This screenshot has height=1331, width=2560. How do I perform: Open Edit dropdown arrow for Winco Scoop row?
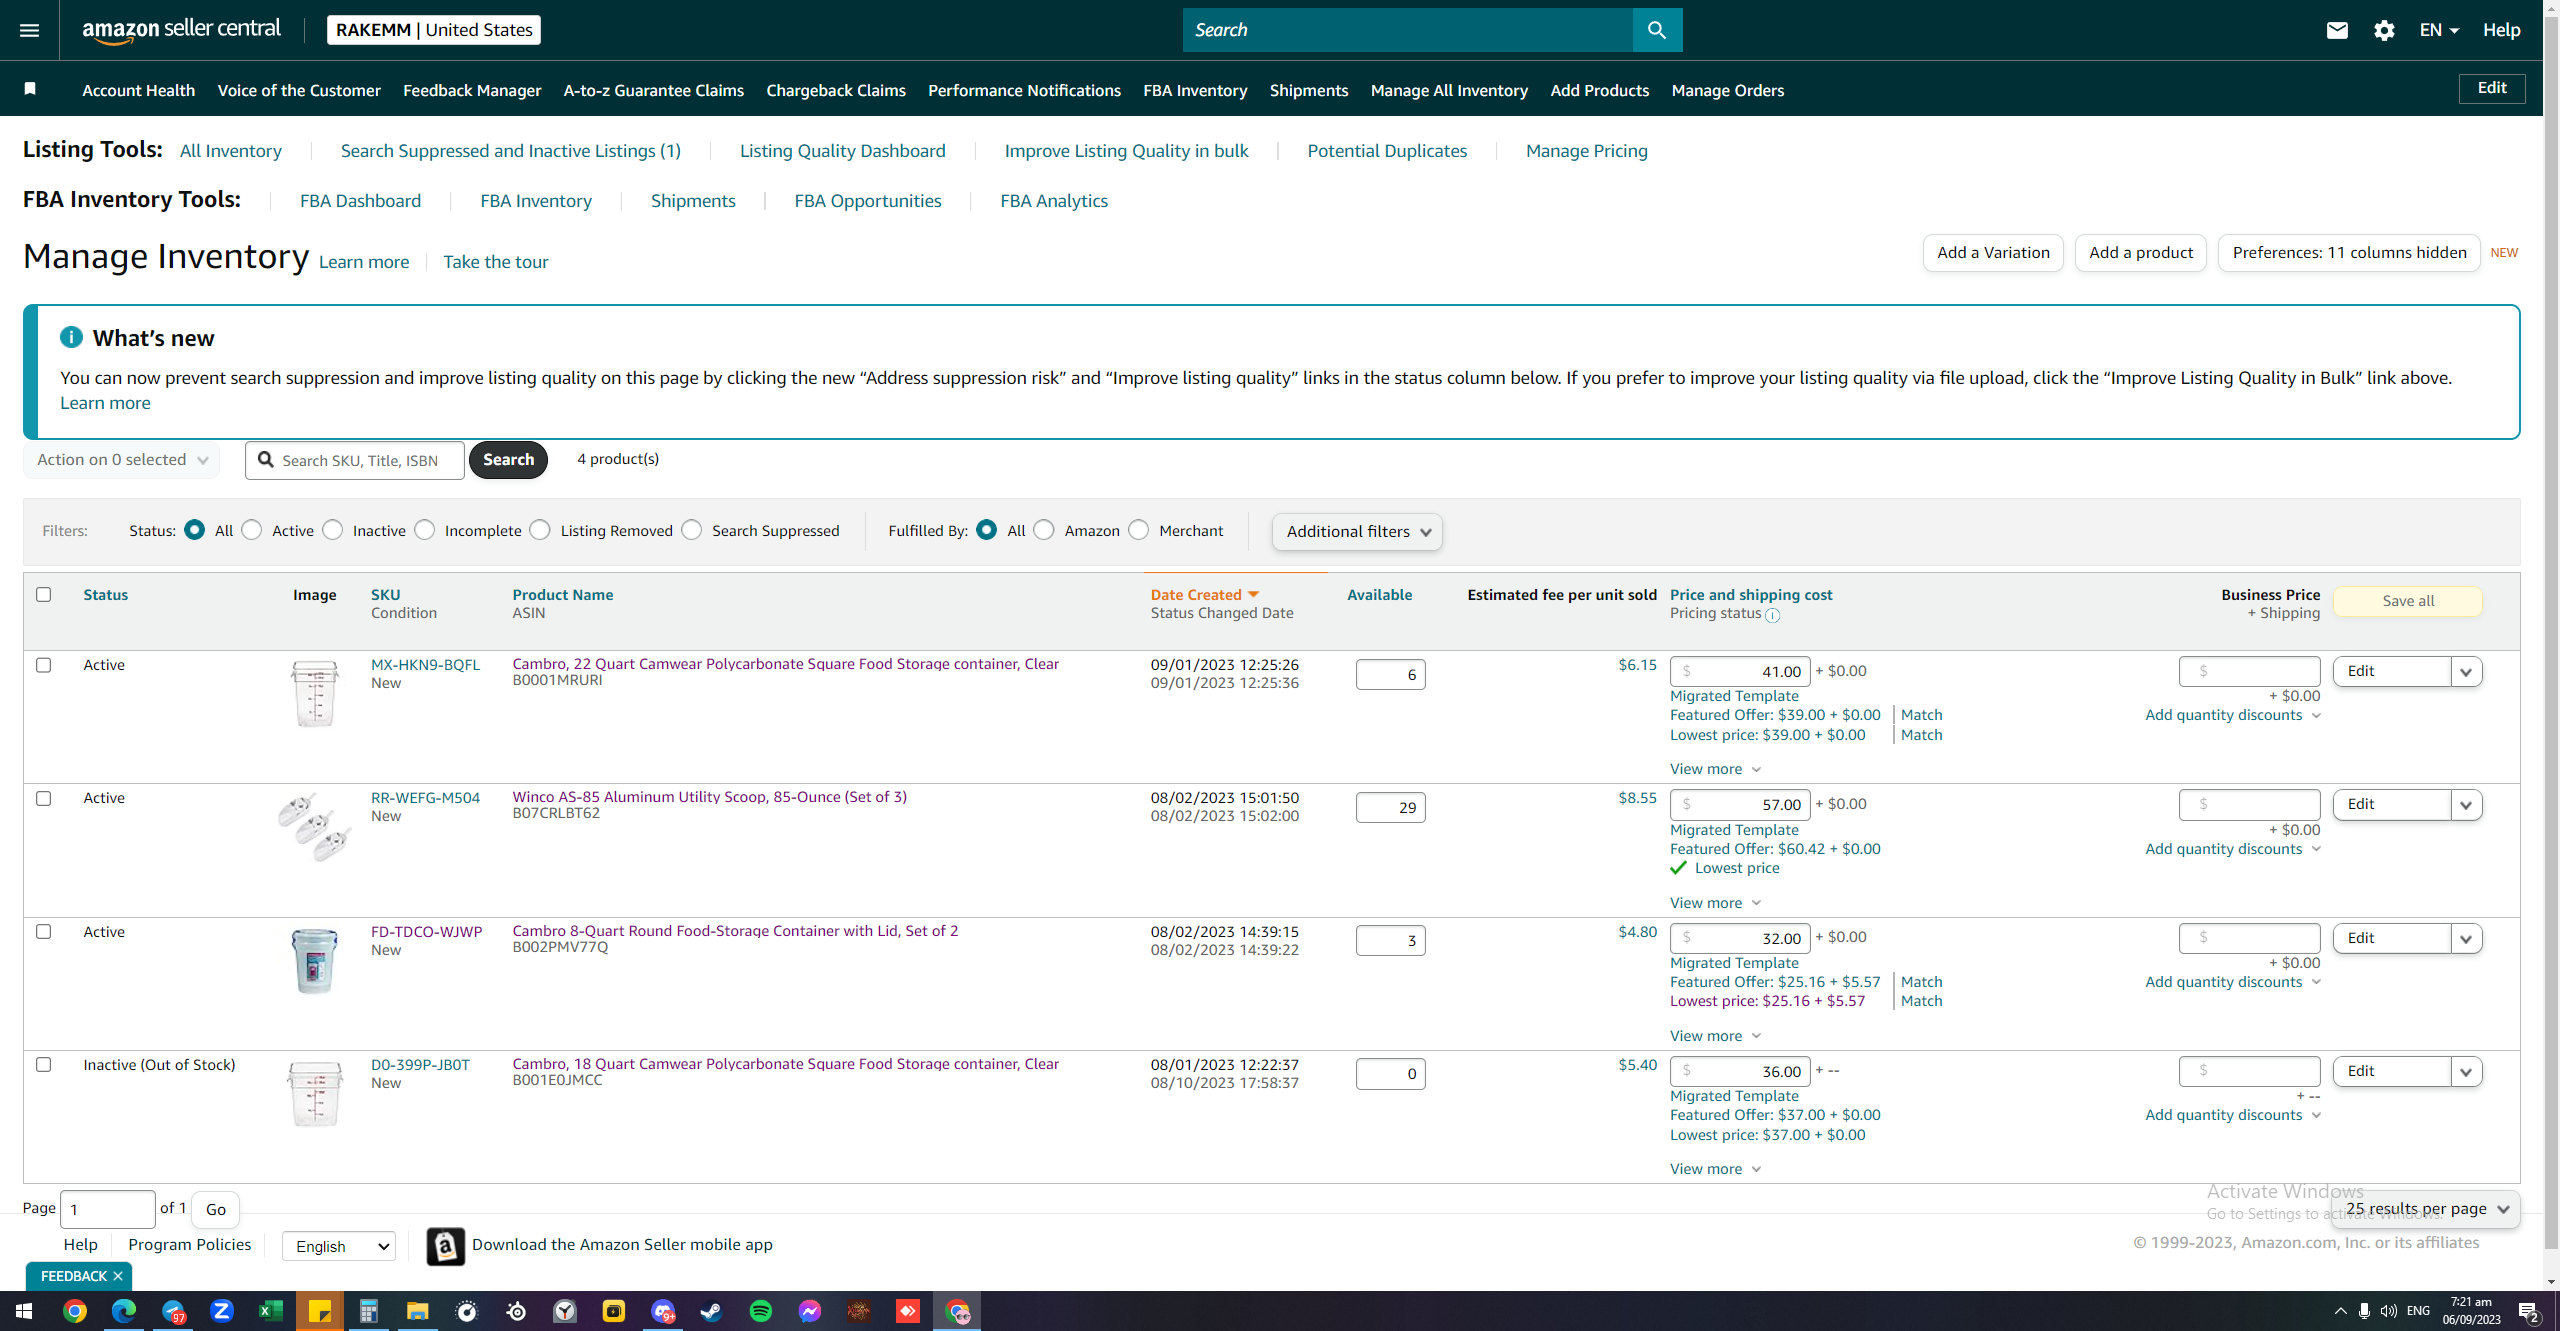click(x=2466, y=805)
